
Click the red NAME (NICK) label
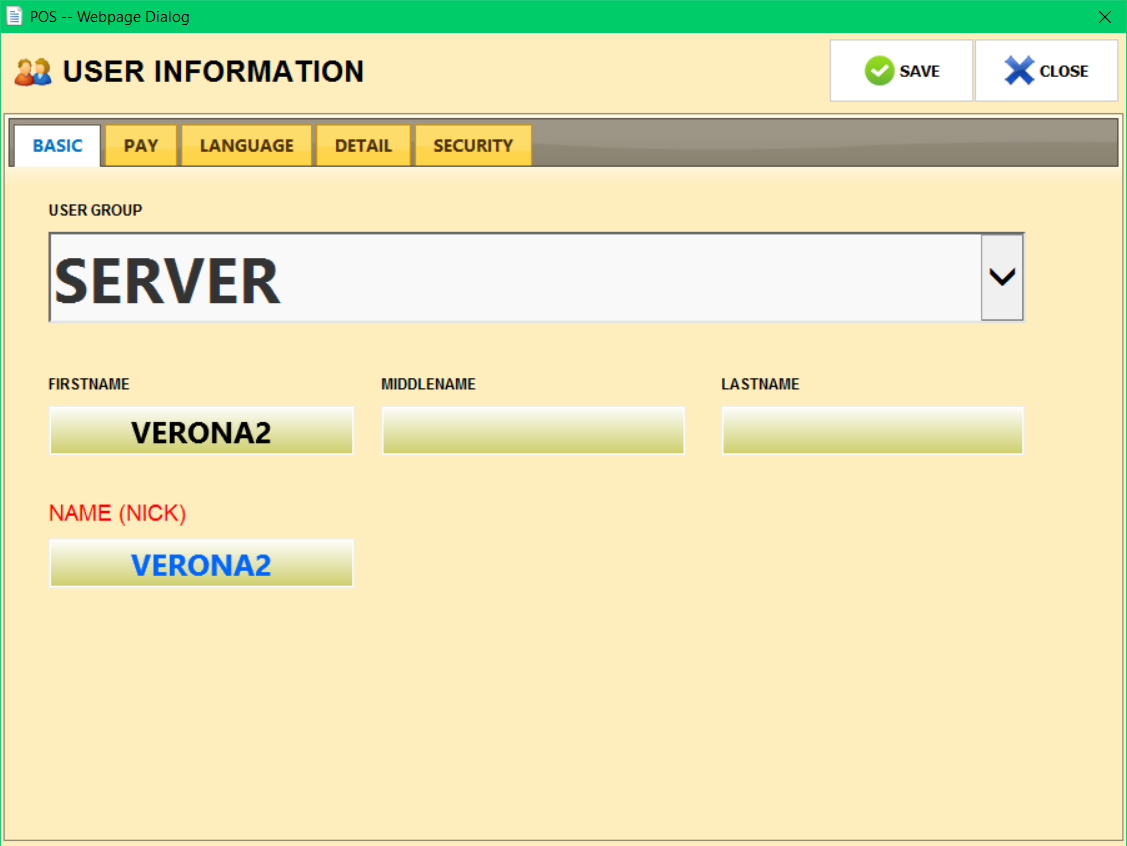tap(117, 513)
